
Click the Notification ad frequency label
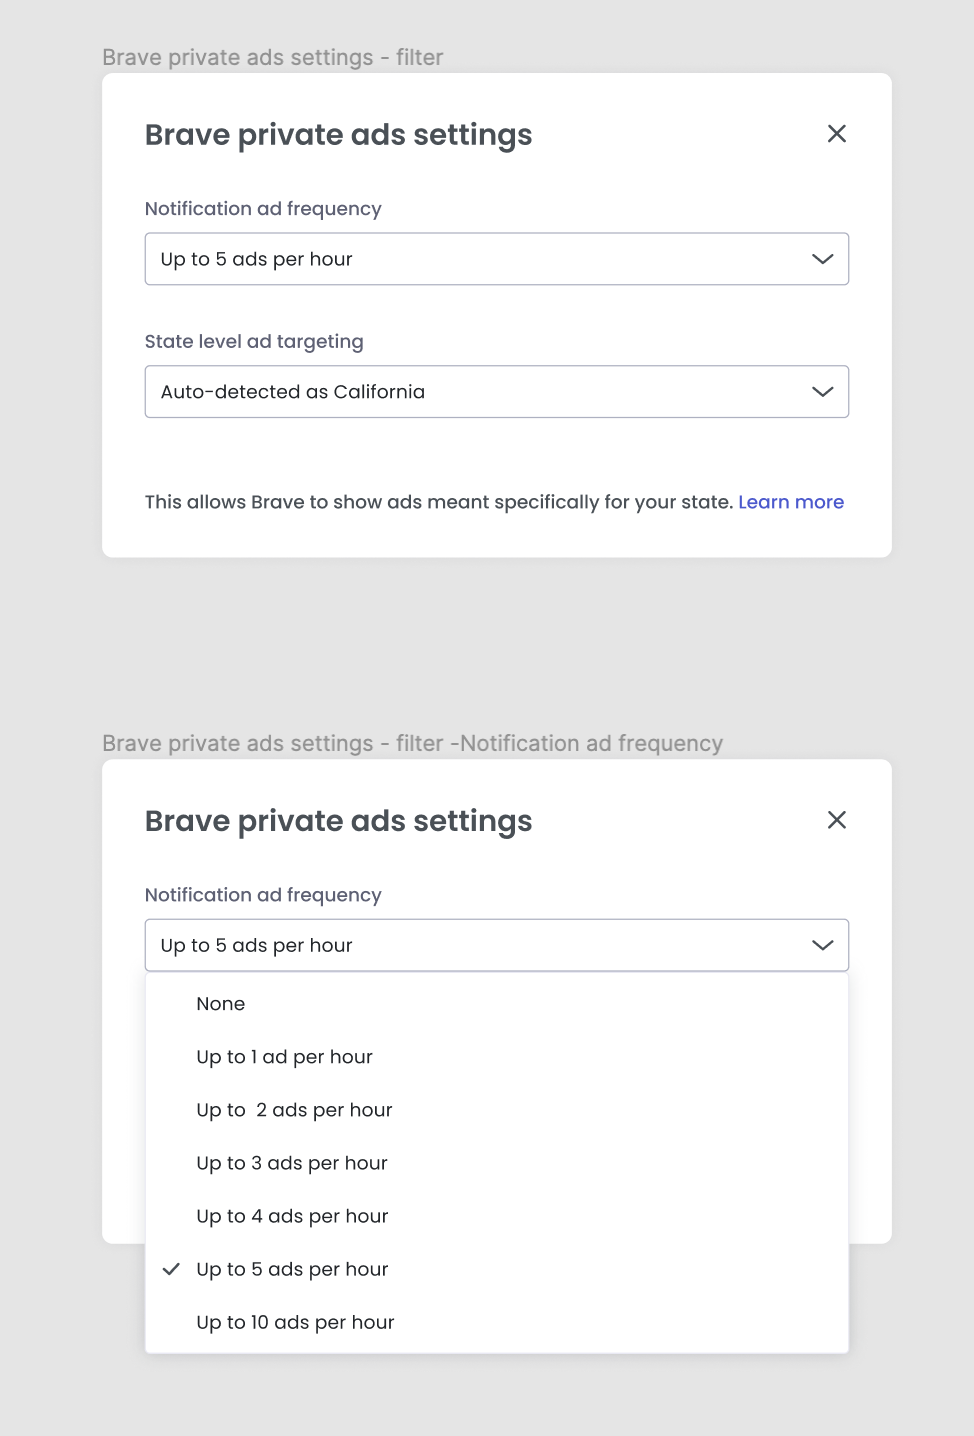[263, 208]
